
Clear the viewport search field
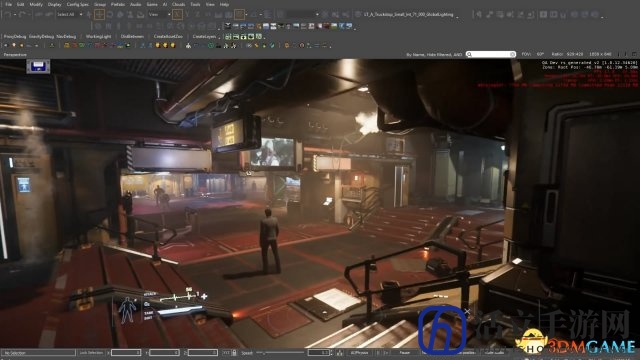[x=512, y=54]
